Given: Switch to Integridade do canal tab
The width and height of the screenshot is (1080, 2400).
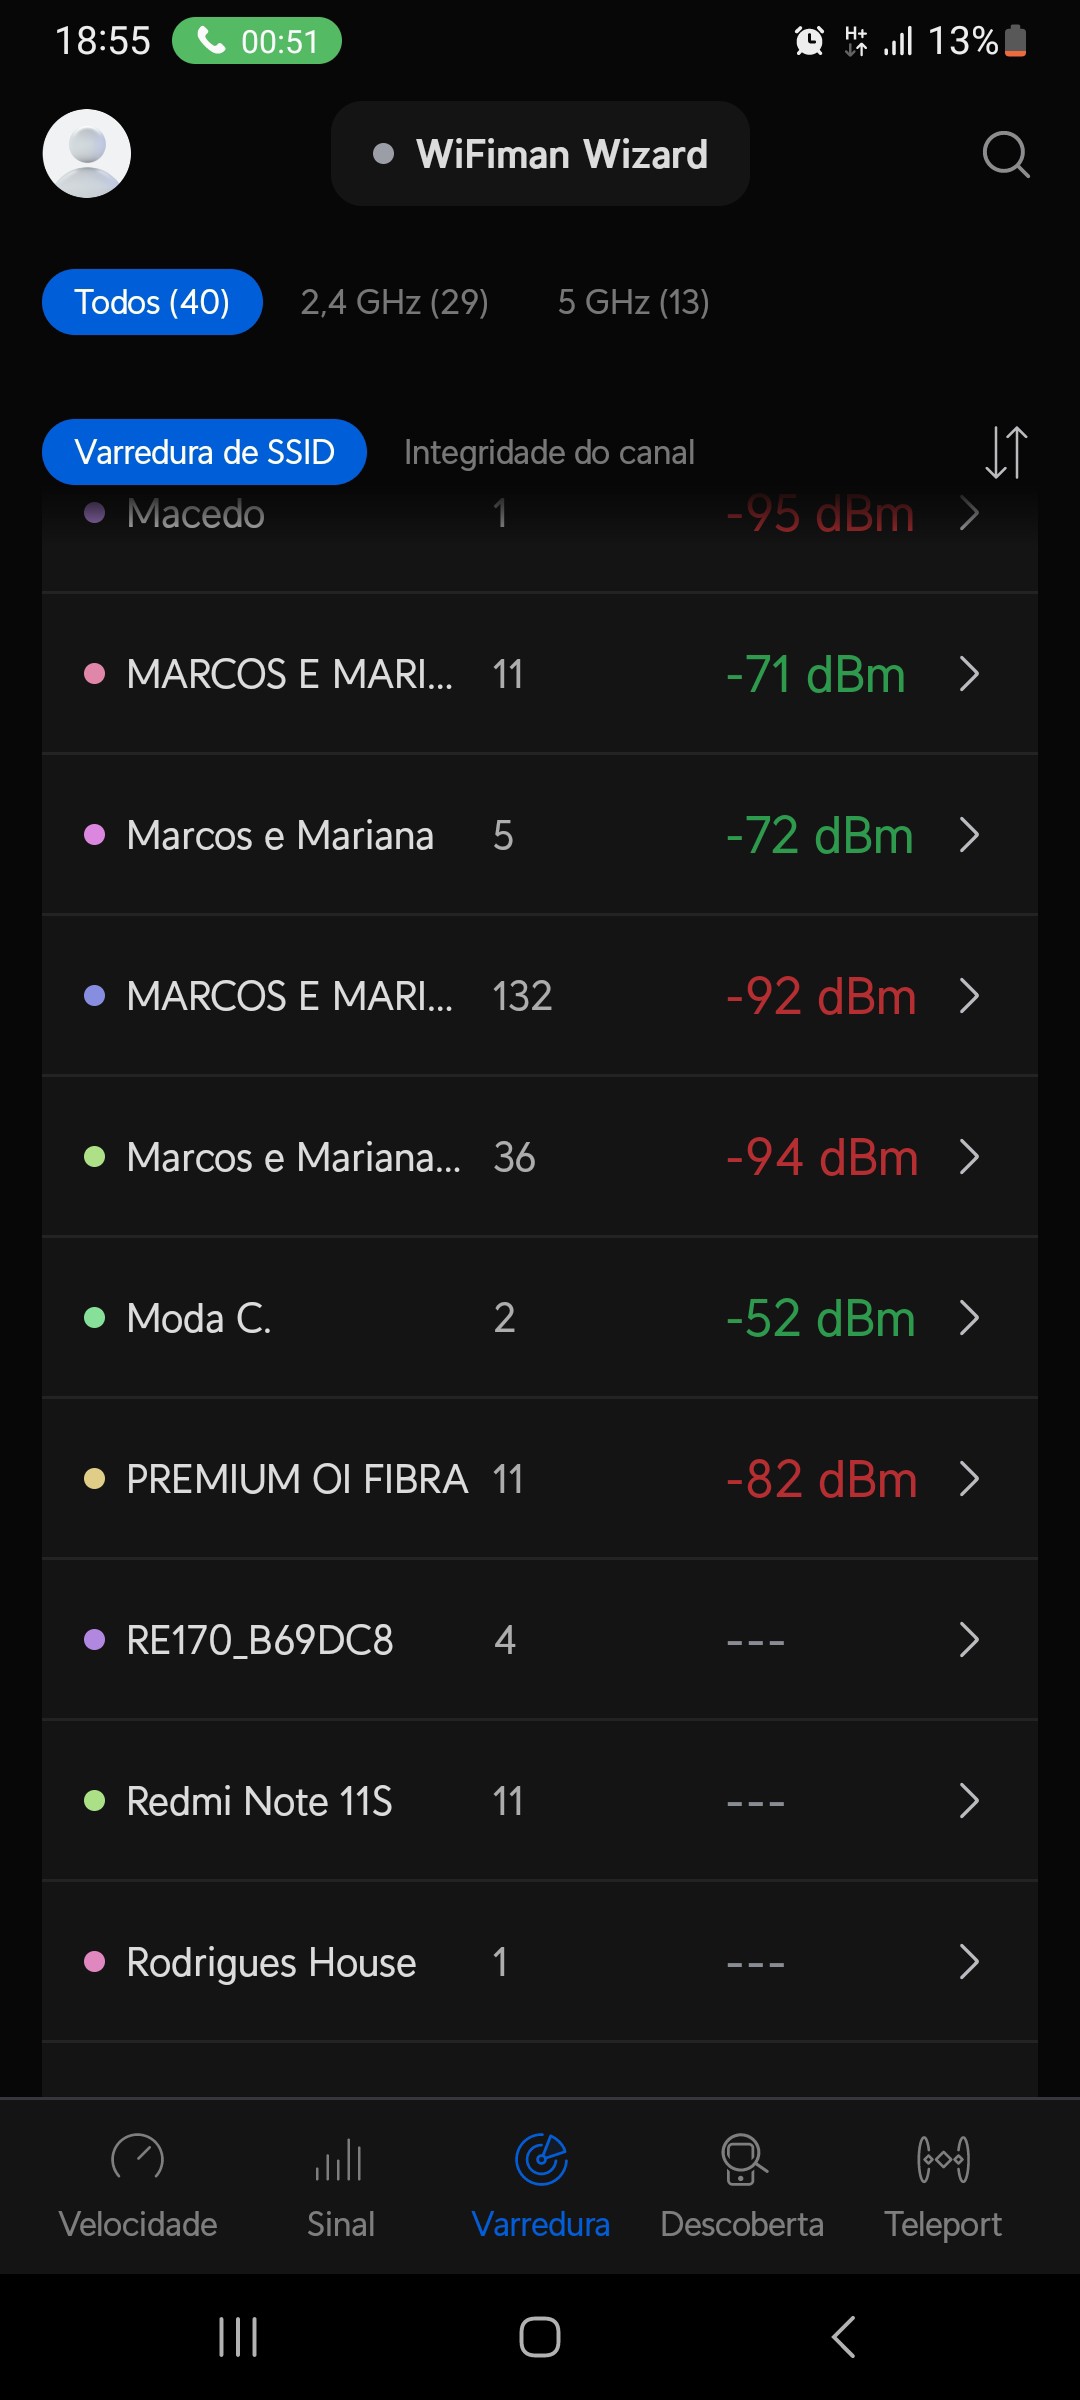Looking at the screenshot, I should [549, 452].
